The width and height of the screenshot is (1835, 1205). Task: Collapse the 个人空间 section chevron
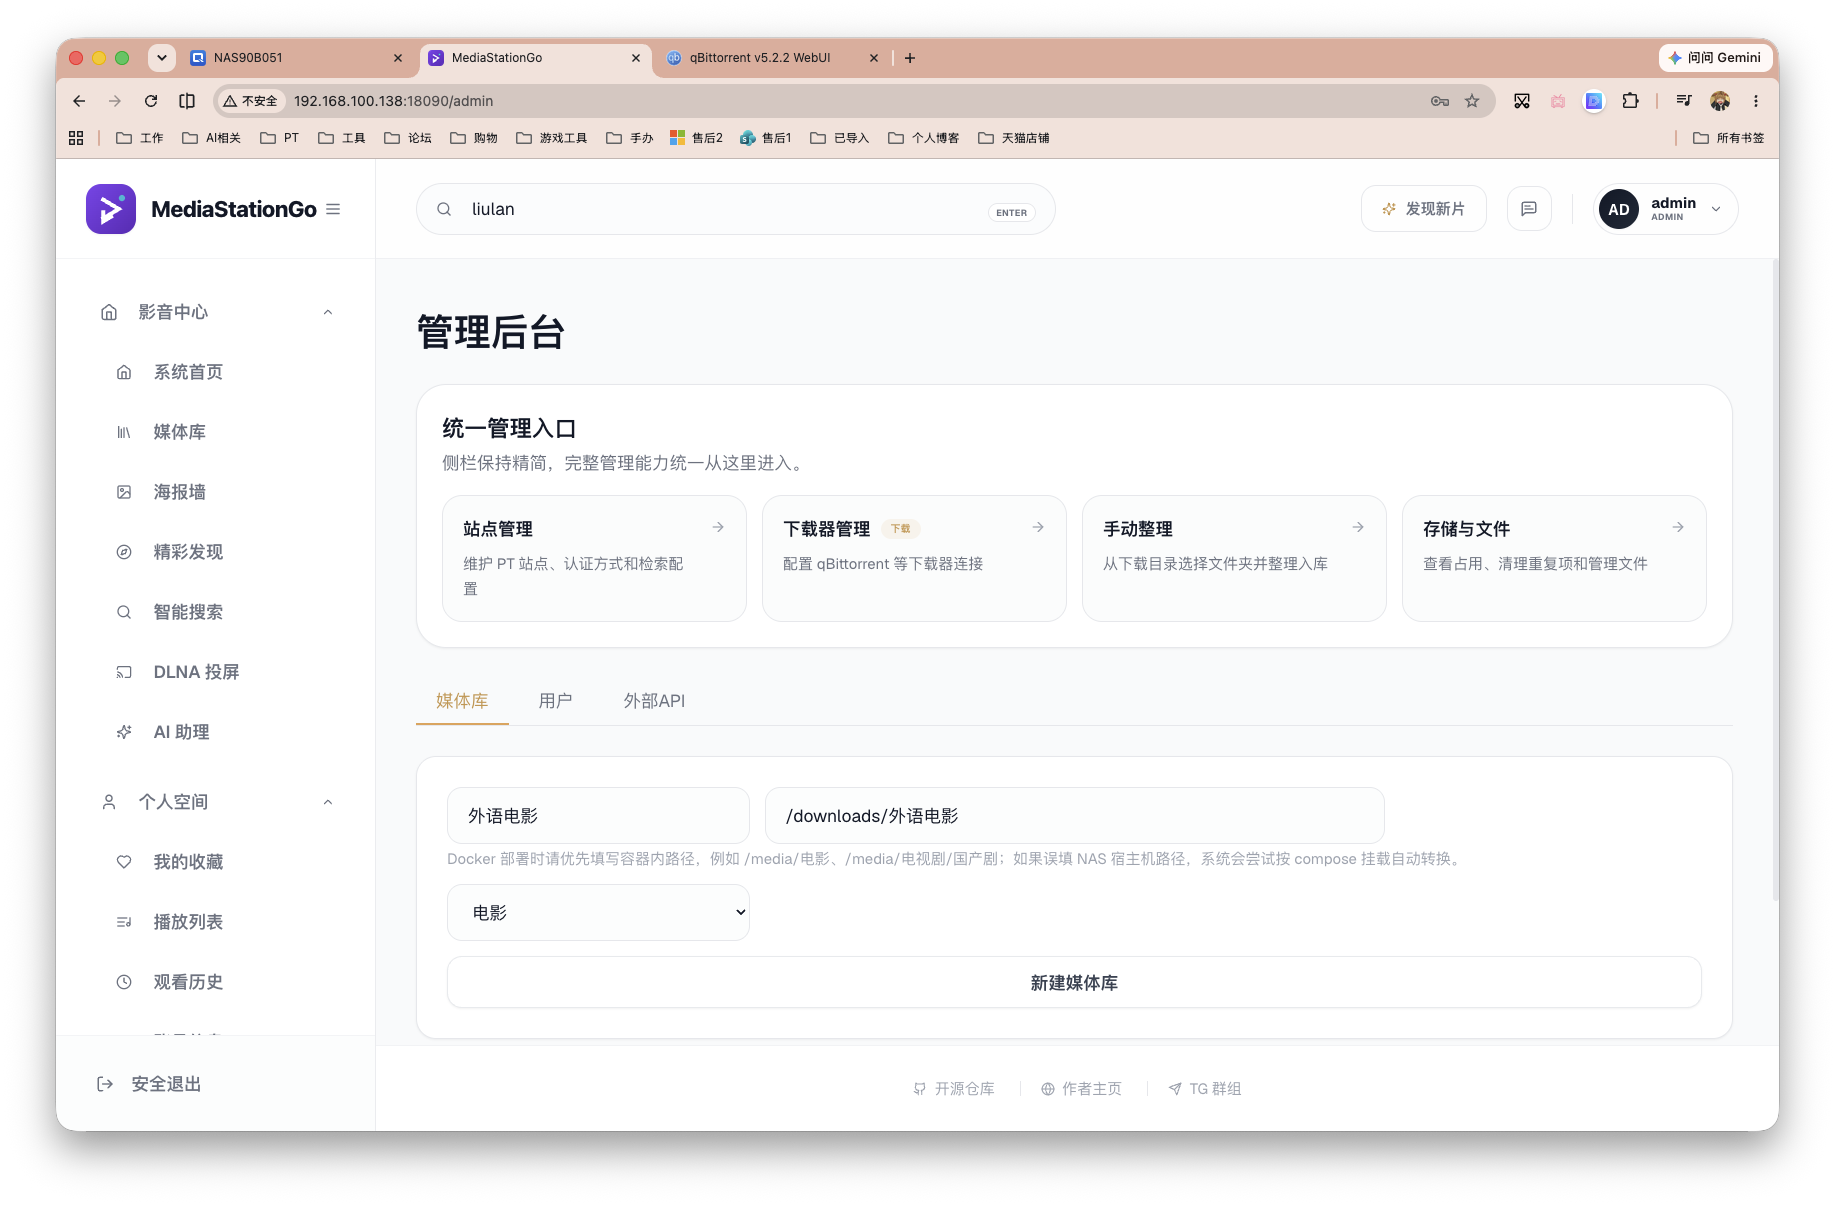328,802
